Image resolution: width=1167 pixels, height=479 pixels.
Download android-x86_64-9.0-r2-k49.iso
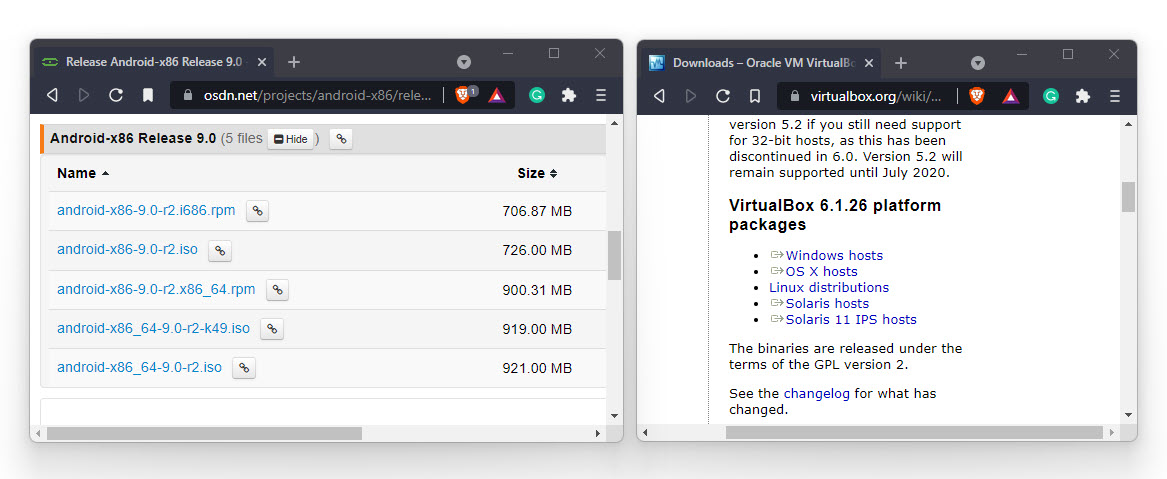[x=153, y=328]
